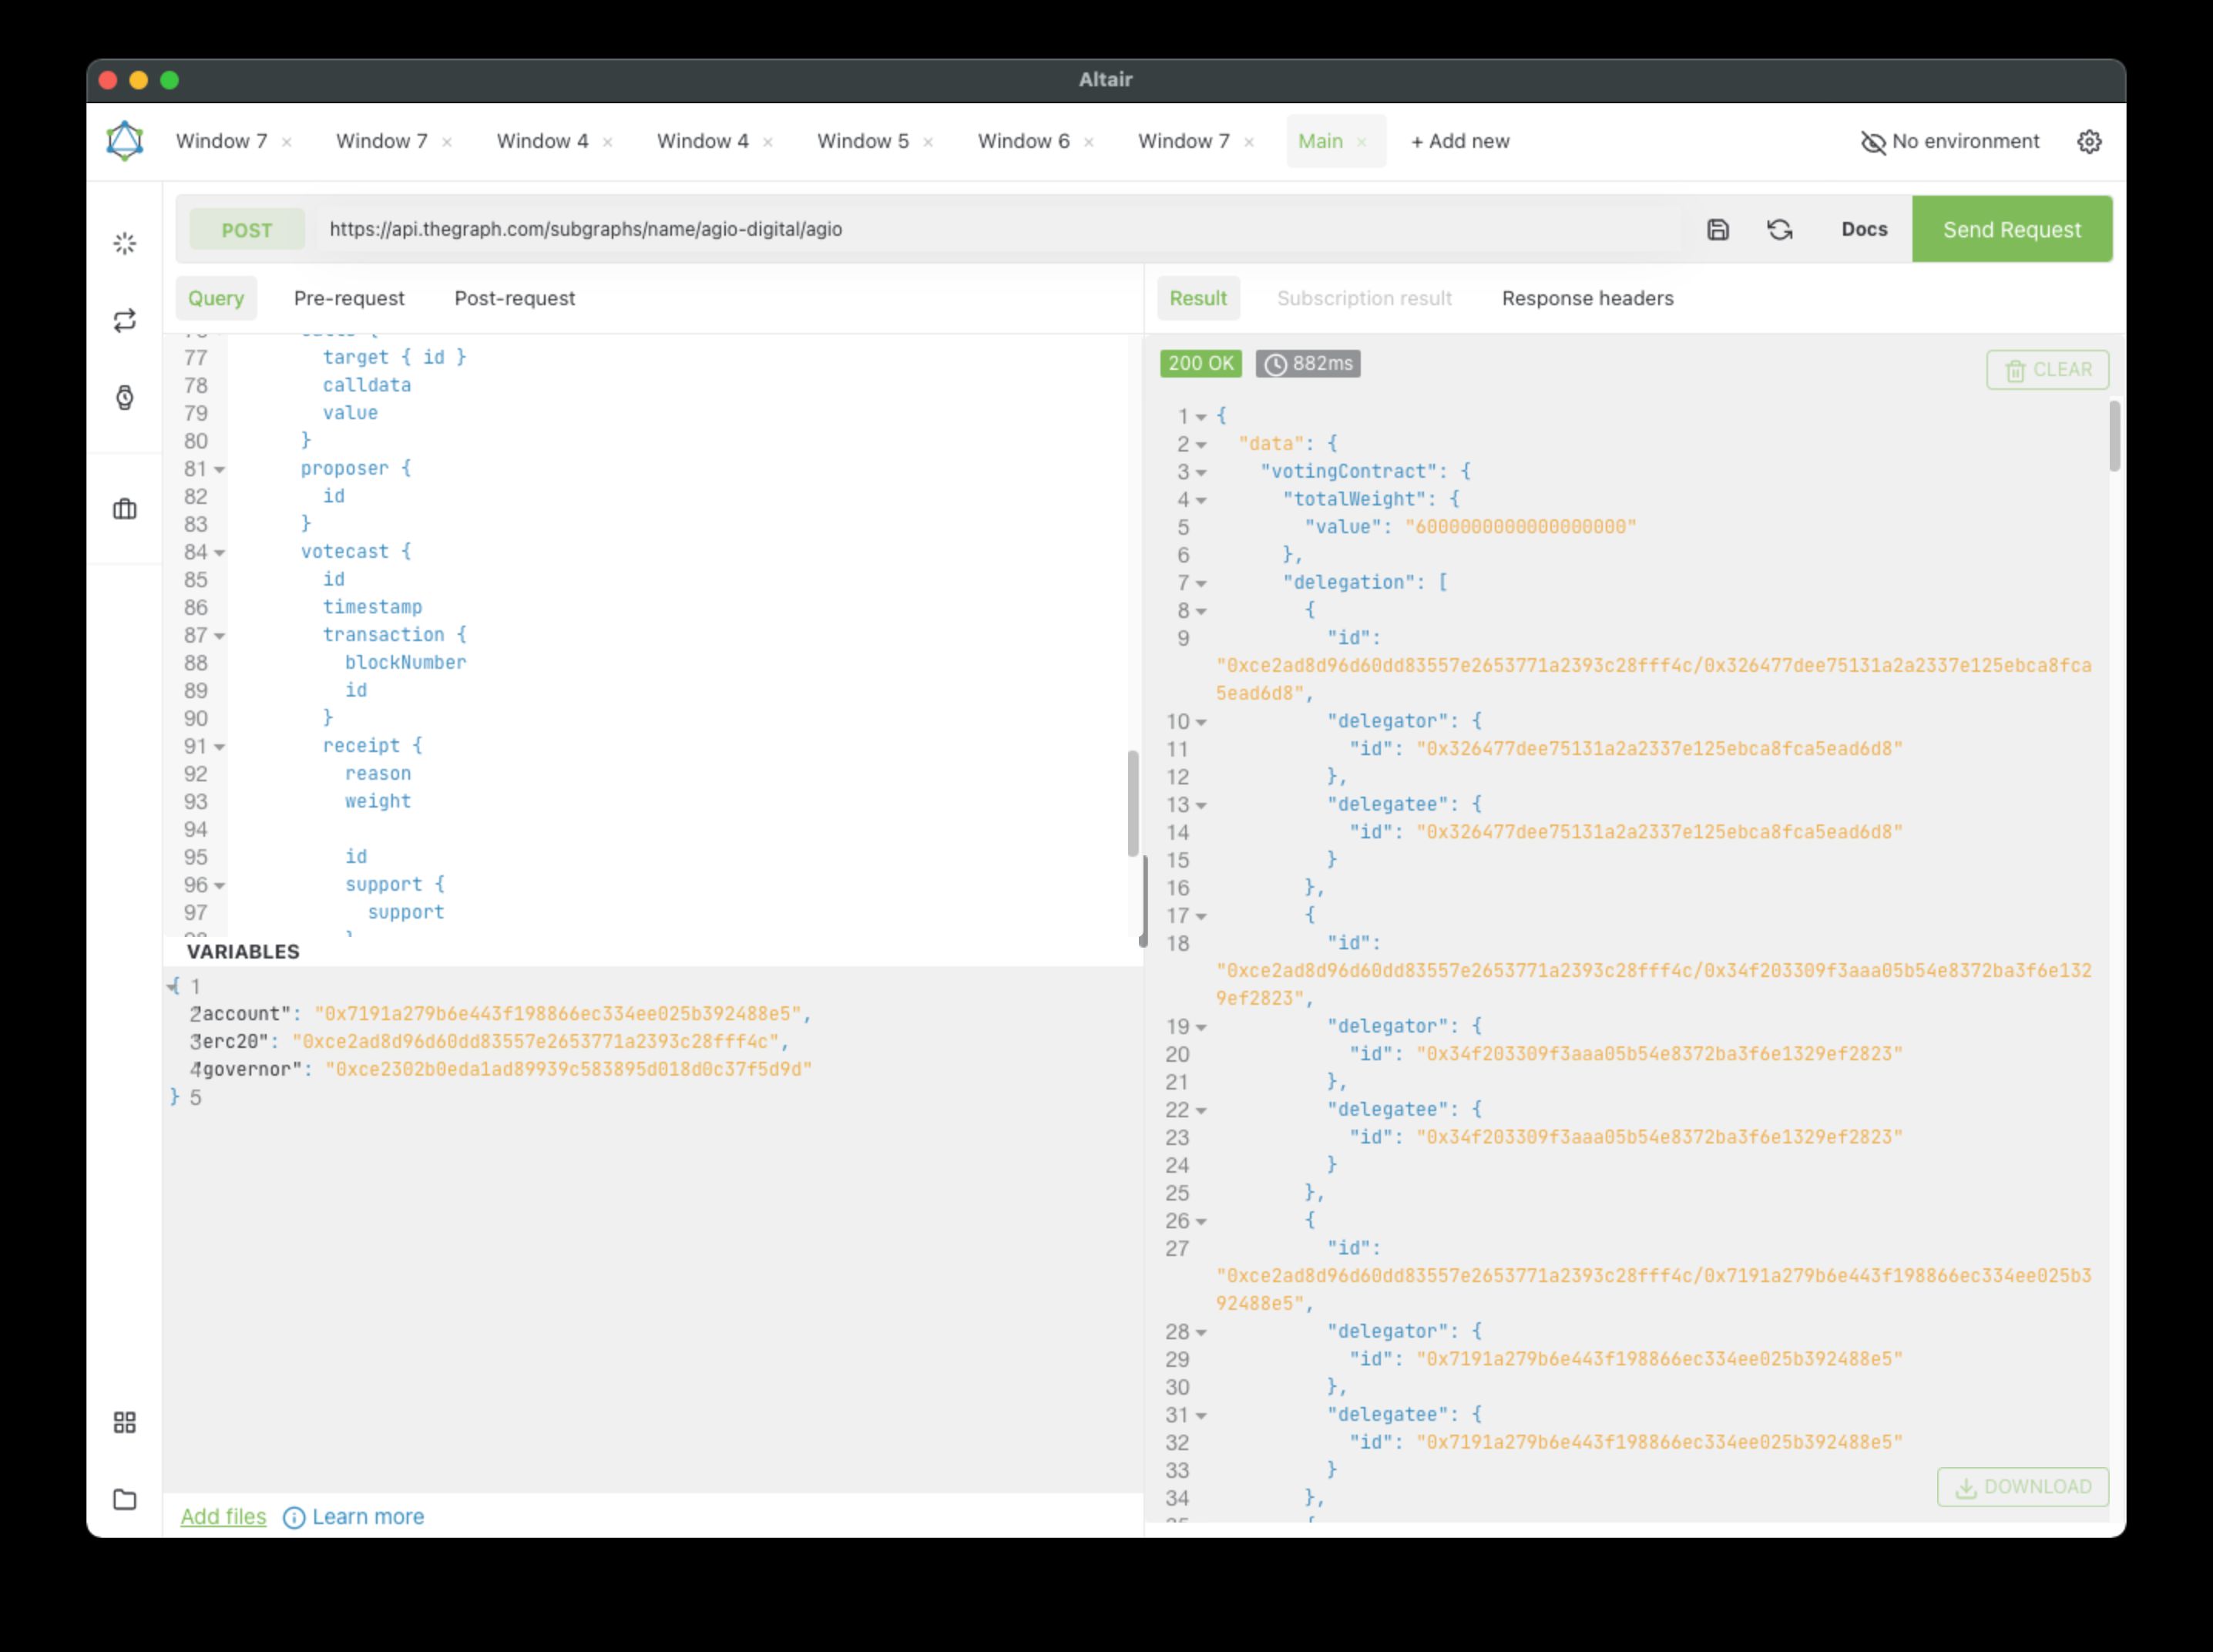This screenshot has width=2213, height=1652.
Task: Collapse query line 87 transaction block
Action: tap(219, 636)
